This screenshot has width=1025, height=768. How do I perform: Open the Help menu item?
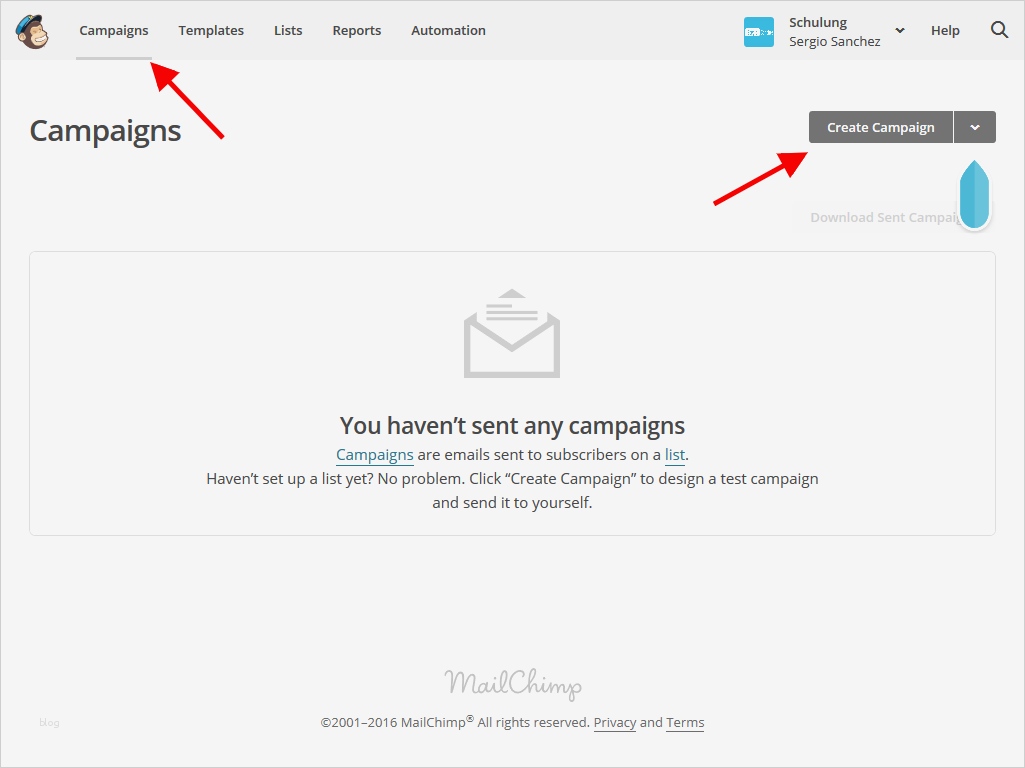(945, 31)
